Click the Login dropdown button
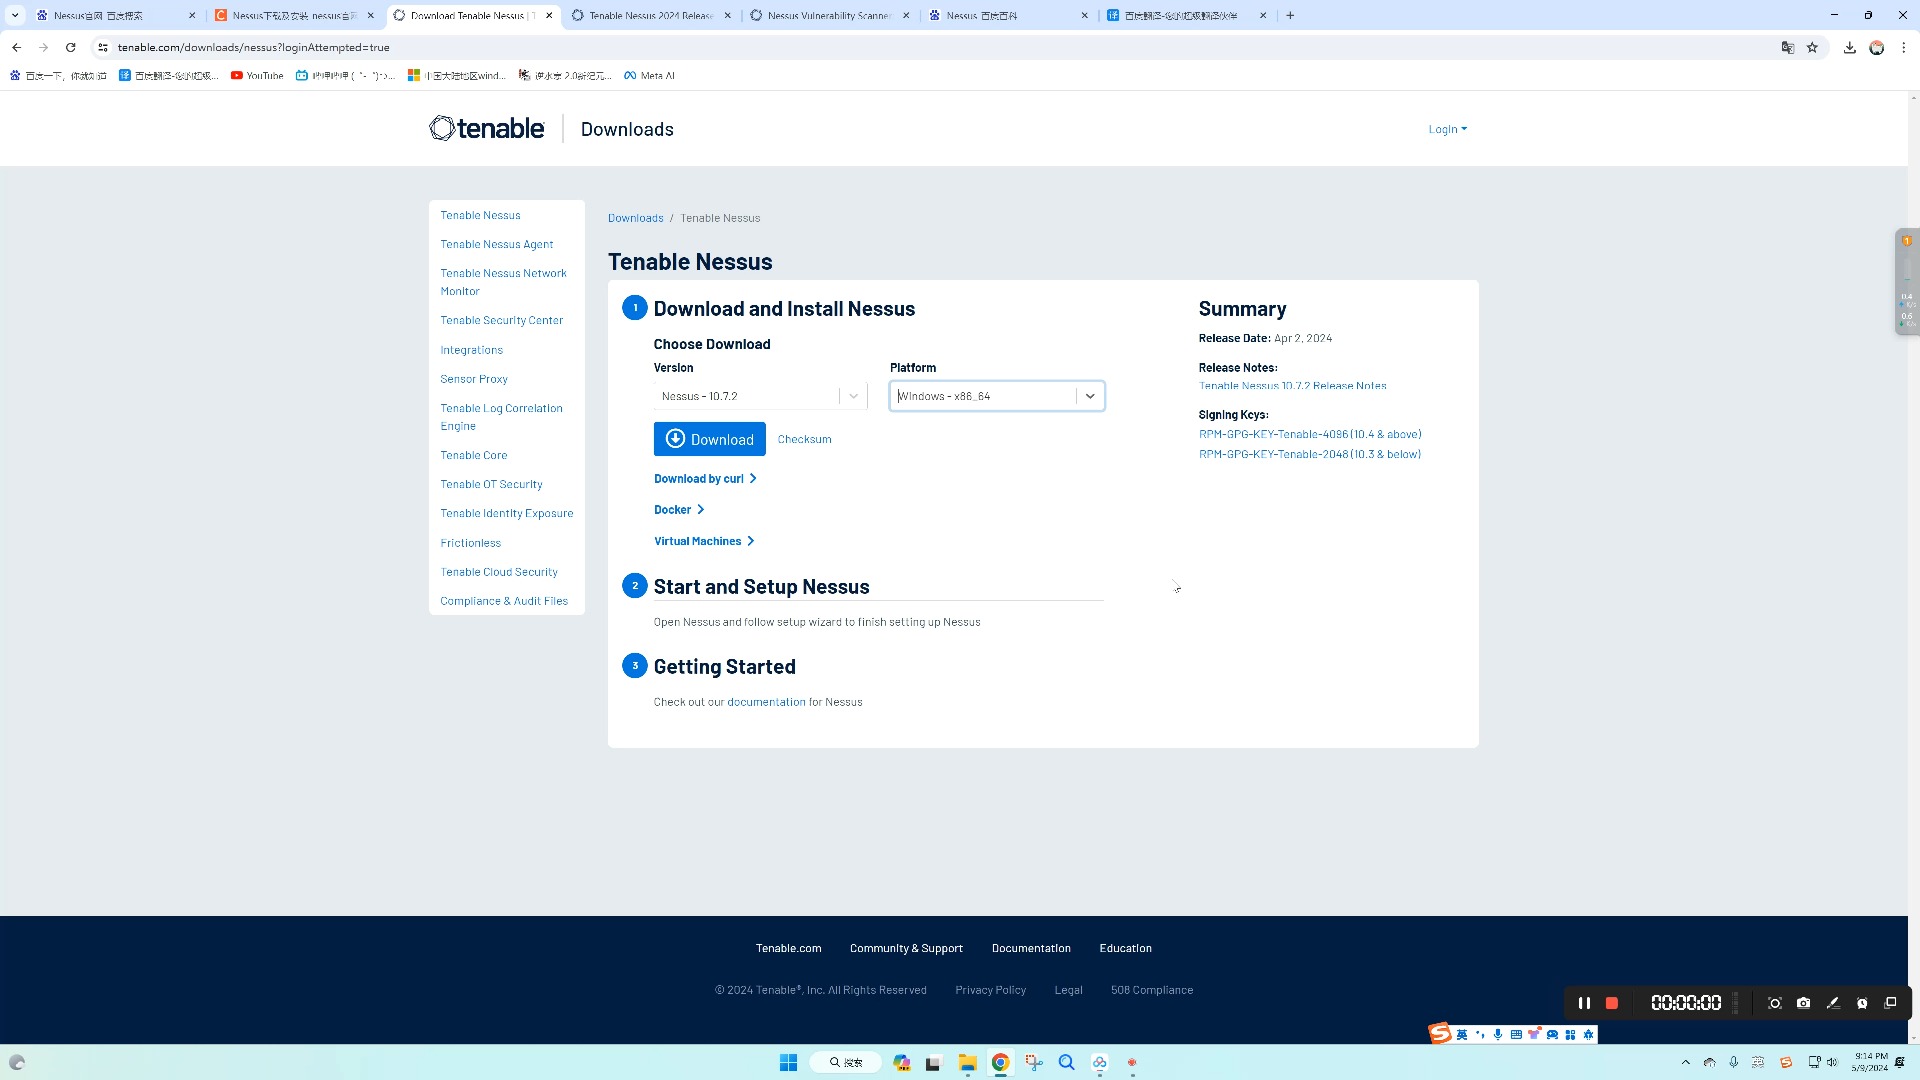1920x1080 pixels. 1447,128
